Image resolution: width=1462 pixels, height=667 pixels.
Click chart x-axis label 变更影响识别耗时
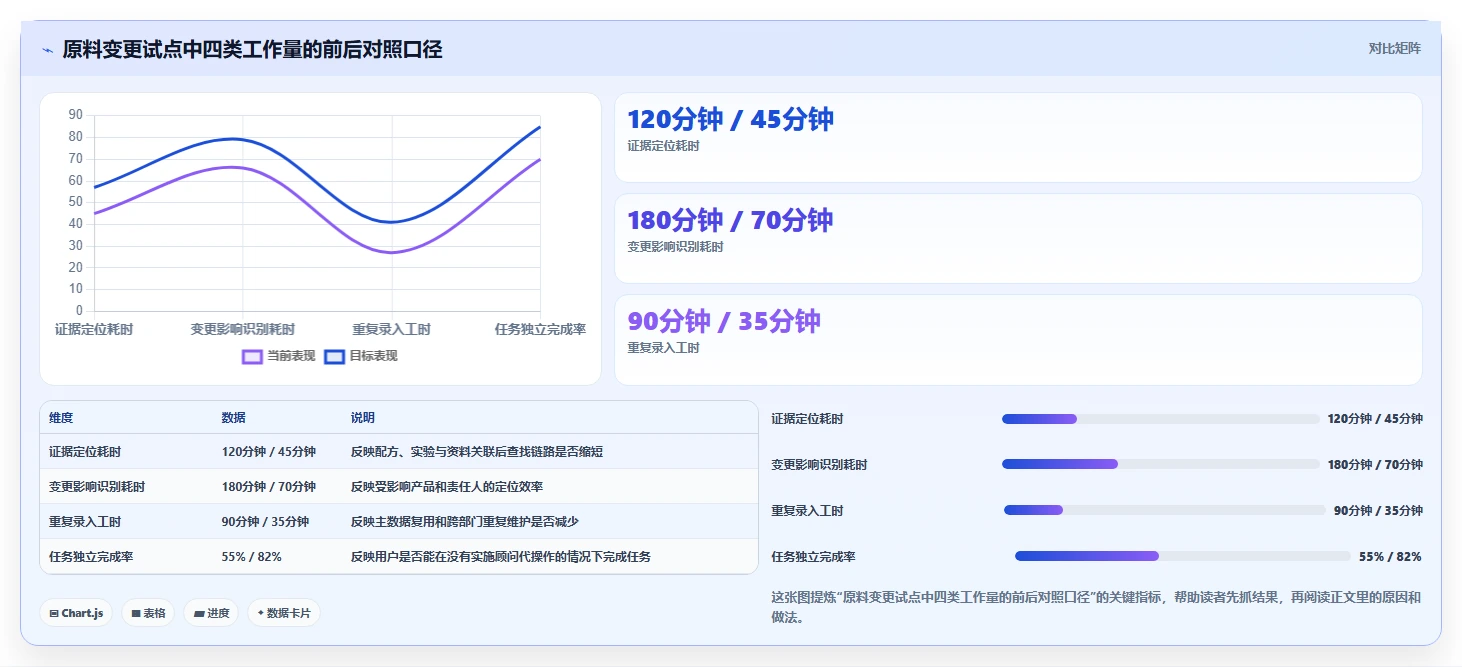(242, 329)
